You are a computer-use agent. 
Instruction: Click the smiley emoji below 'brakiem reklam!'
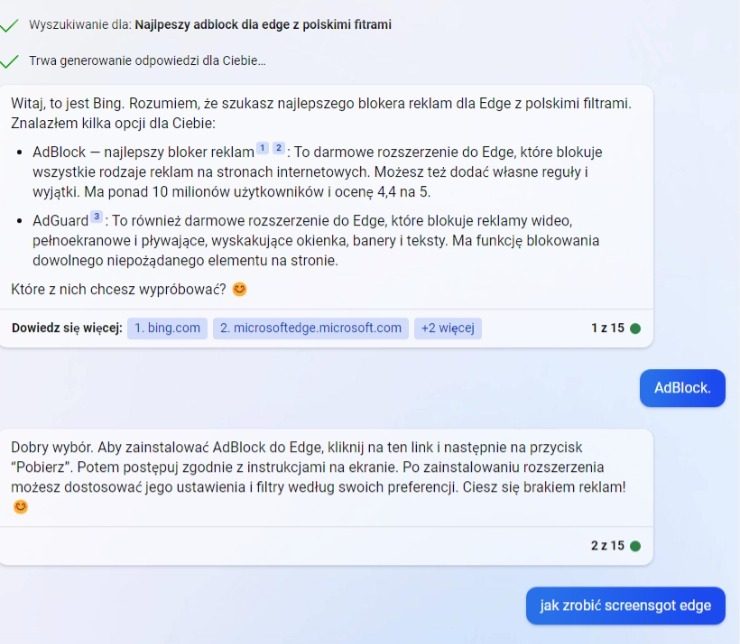tap(20, 507)
